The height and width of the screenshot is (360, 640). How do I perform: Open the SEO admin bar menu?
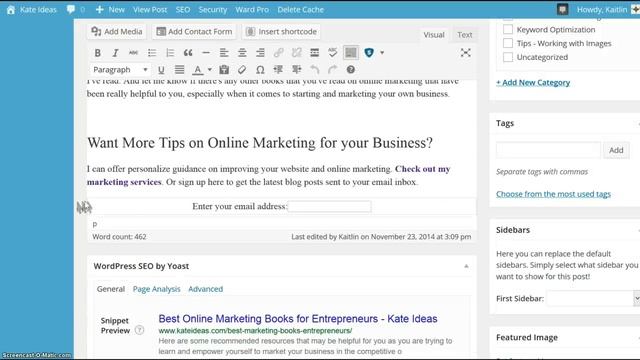coord(183,9)
